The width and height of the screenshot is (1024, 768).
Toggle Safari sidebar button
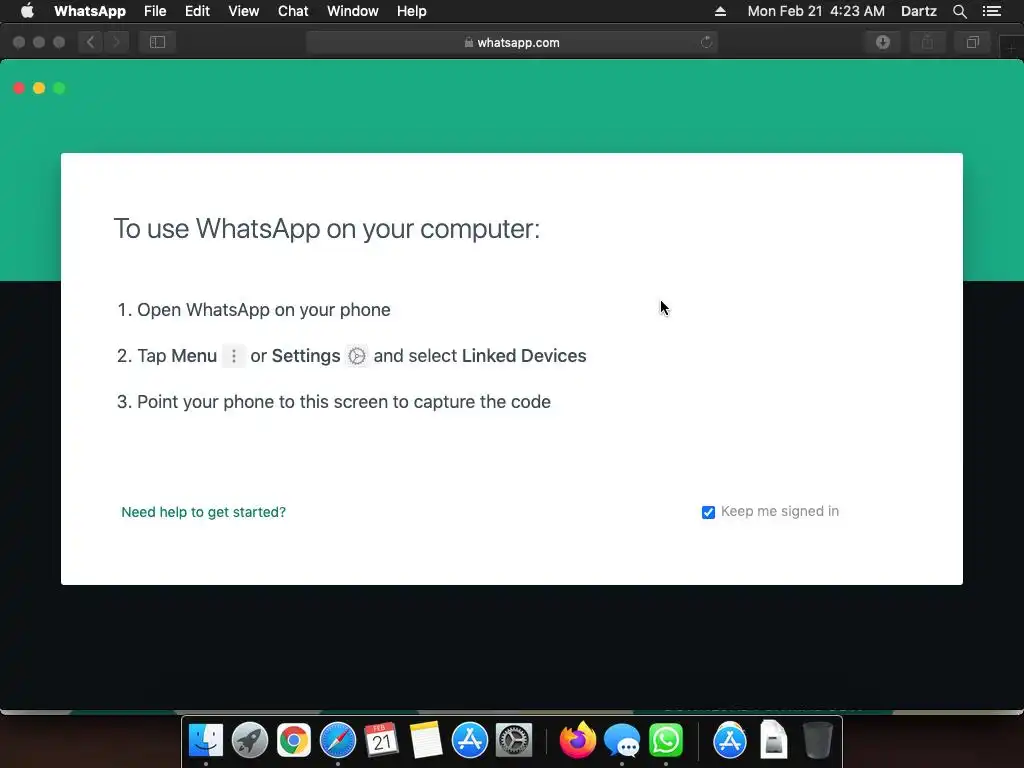point(157,42)
